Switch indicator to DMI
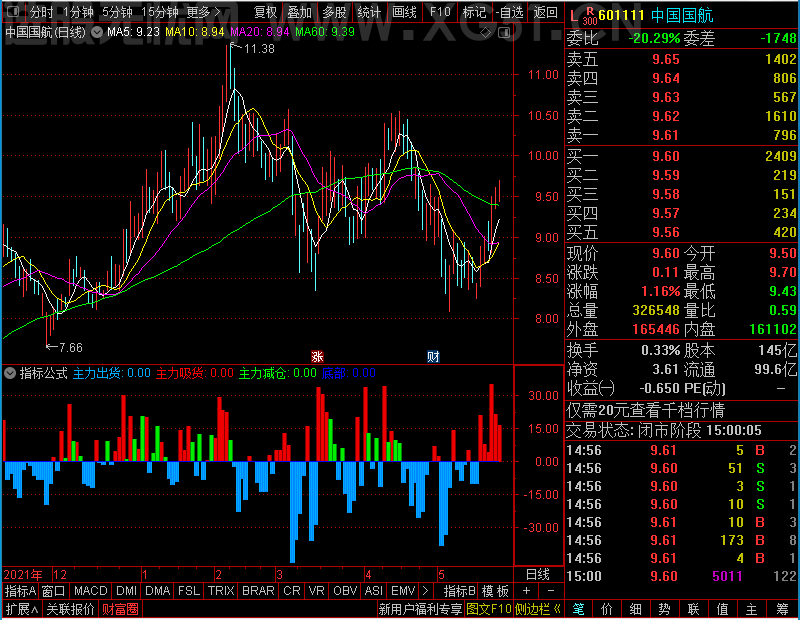 coord(127,591)
